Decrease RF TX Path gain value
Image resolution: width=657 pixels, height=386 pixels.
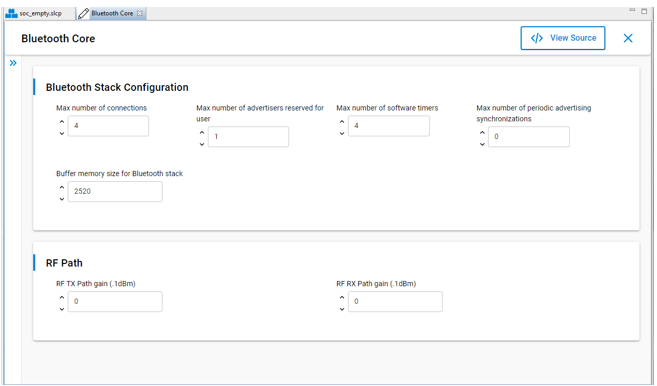[62, 309]
